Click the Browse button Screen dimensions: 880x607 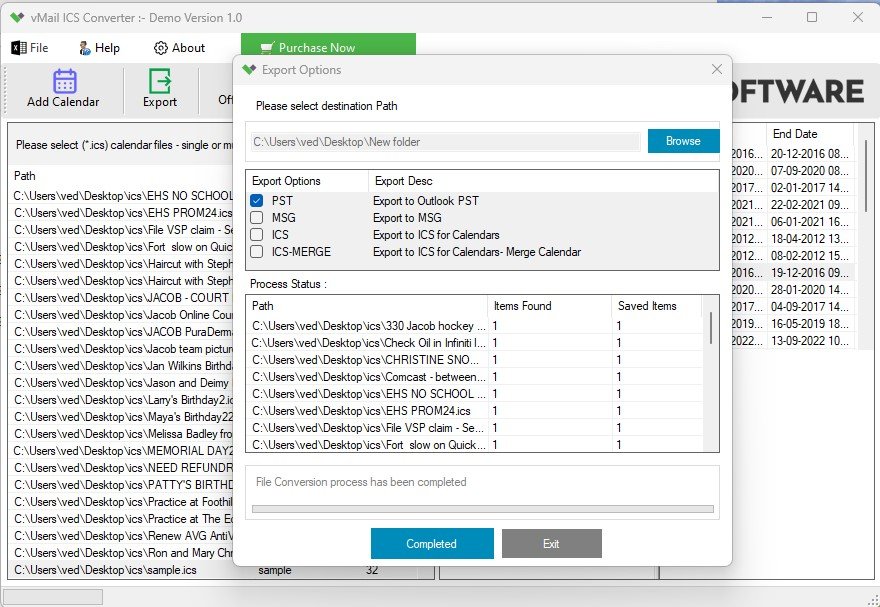[684, 141]
